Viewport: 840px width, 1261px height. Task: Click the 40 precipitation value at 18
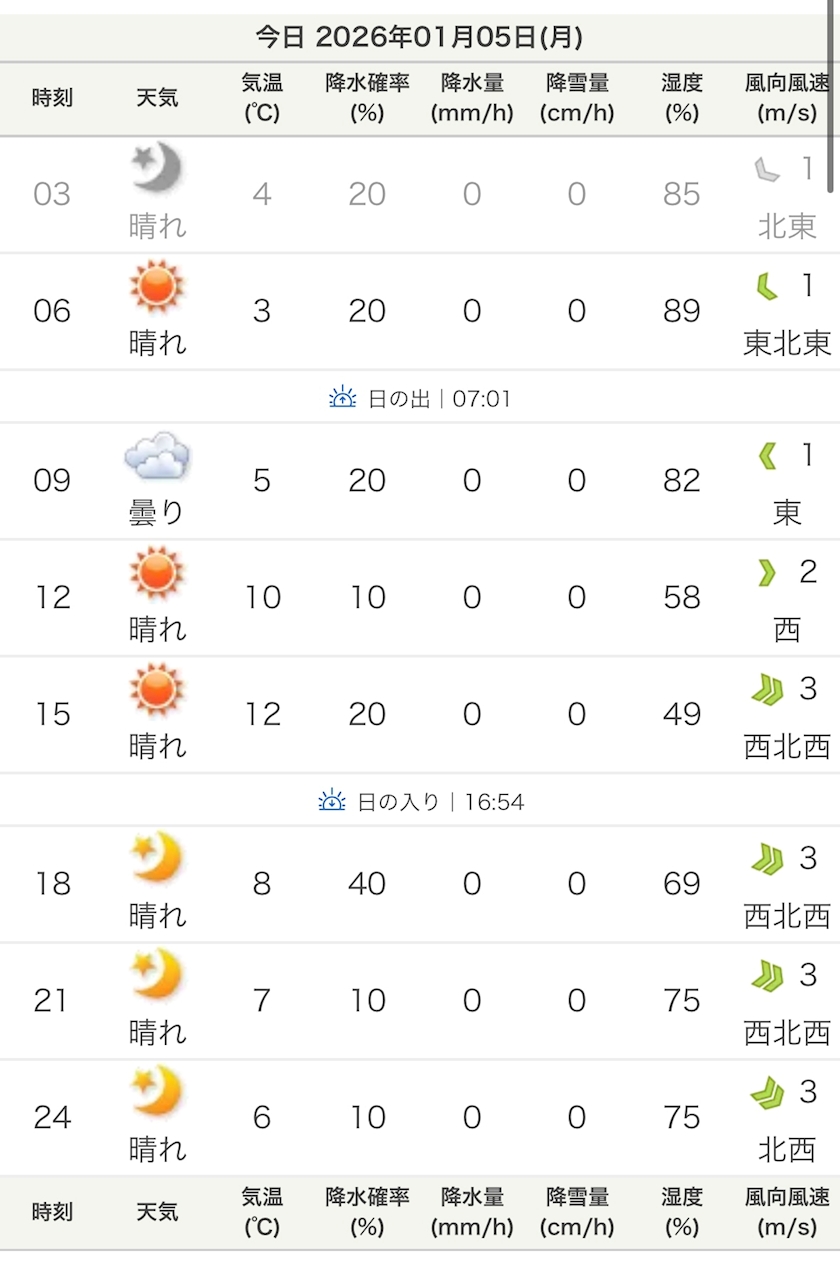[x=367, y=884]
